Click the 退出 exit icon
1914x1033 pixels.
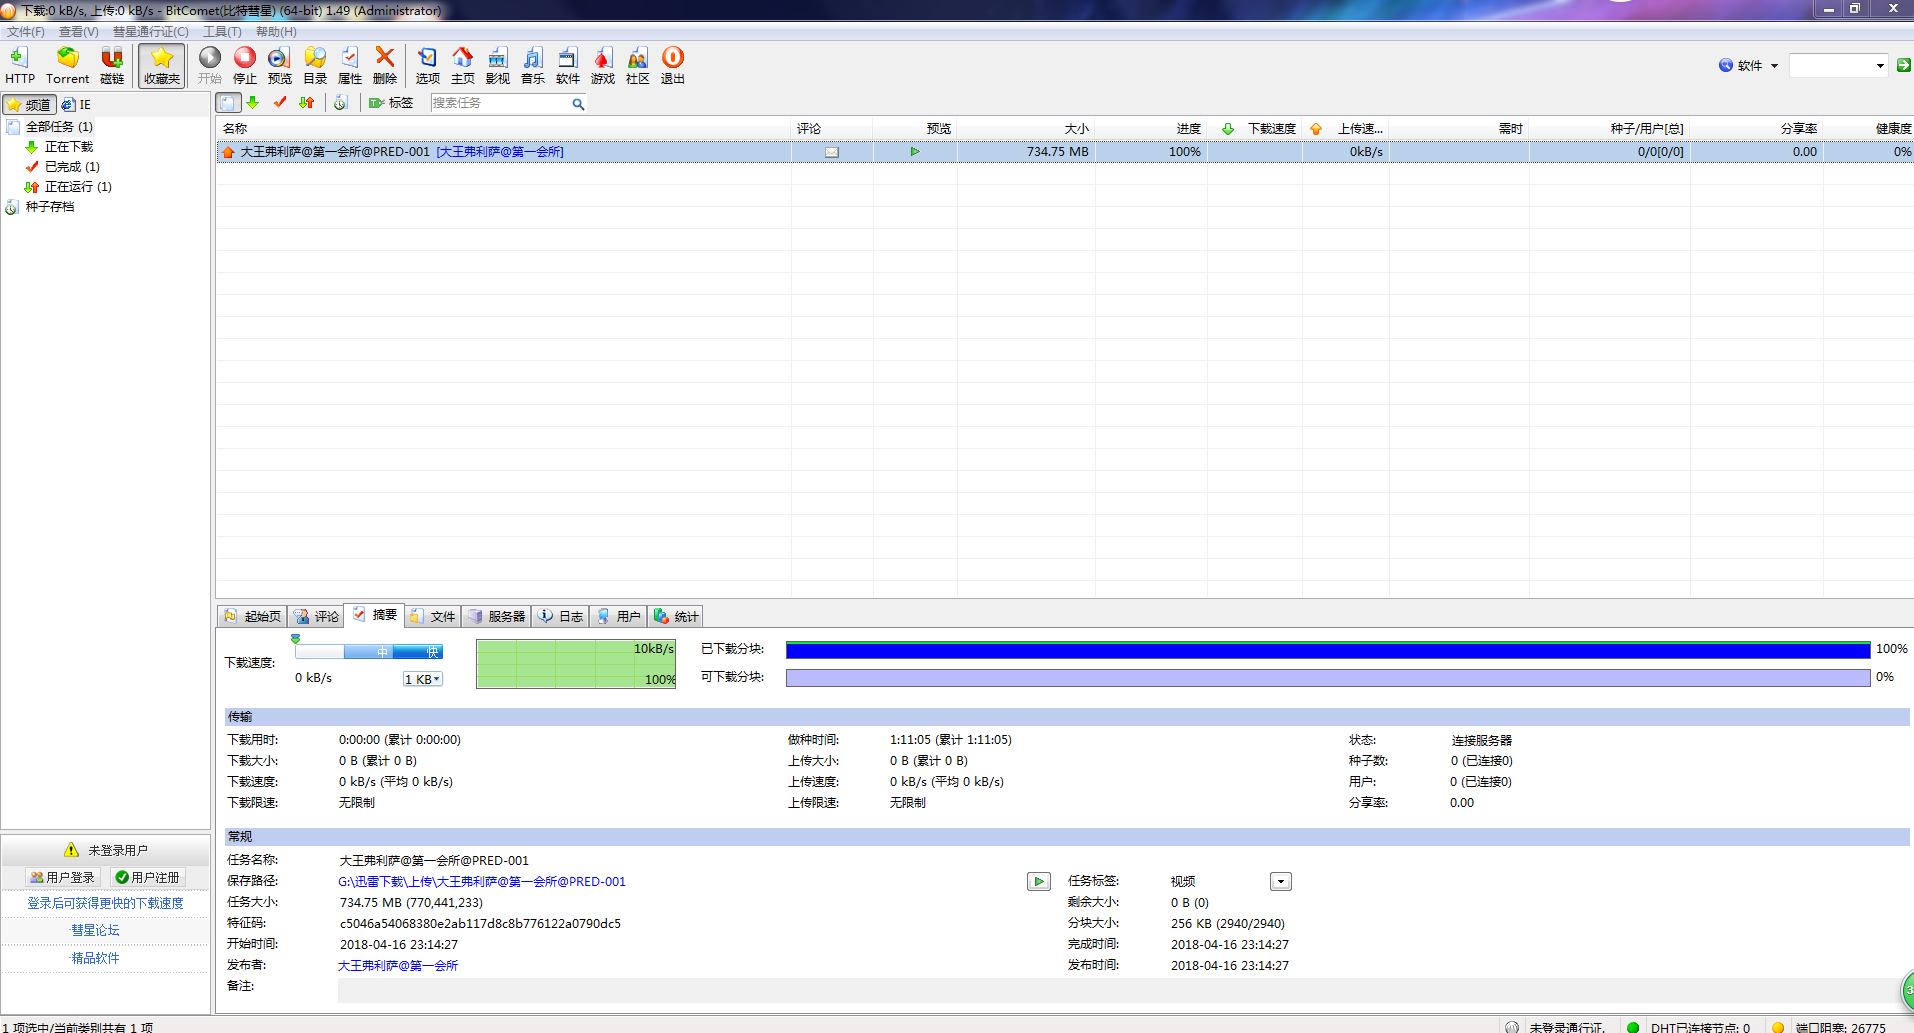pyautogui.click(x=673, y=65)
